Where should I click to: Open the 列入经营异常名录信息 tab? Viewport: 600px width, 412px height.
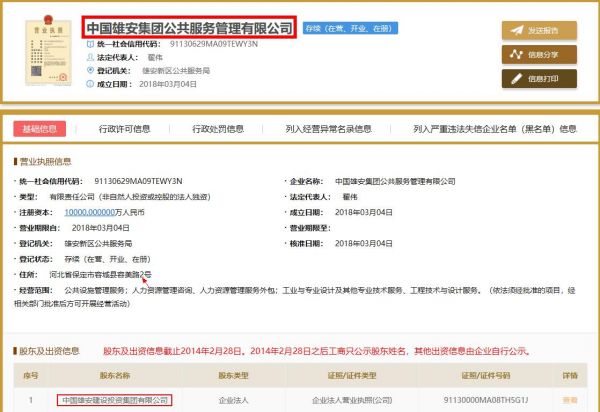click(x=328, y=129)
